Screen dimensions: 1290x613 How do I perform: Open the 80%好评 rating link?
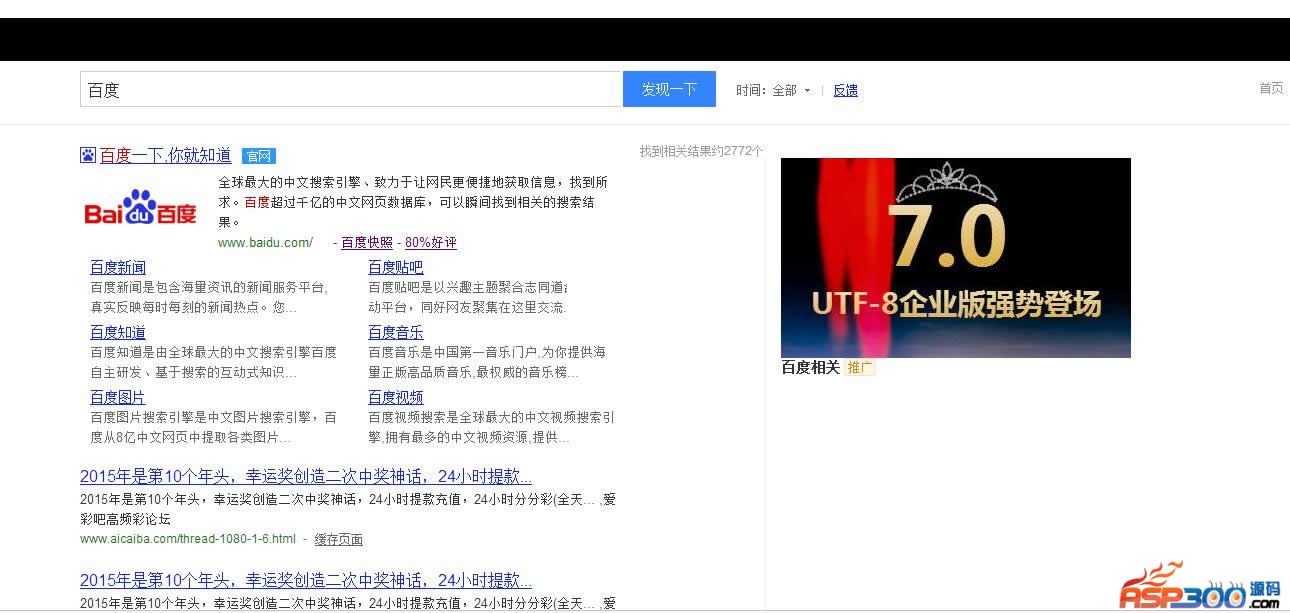pyautogui.click(x=431, y=242)
